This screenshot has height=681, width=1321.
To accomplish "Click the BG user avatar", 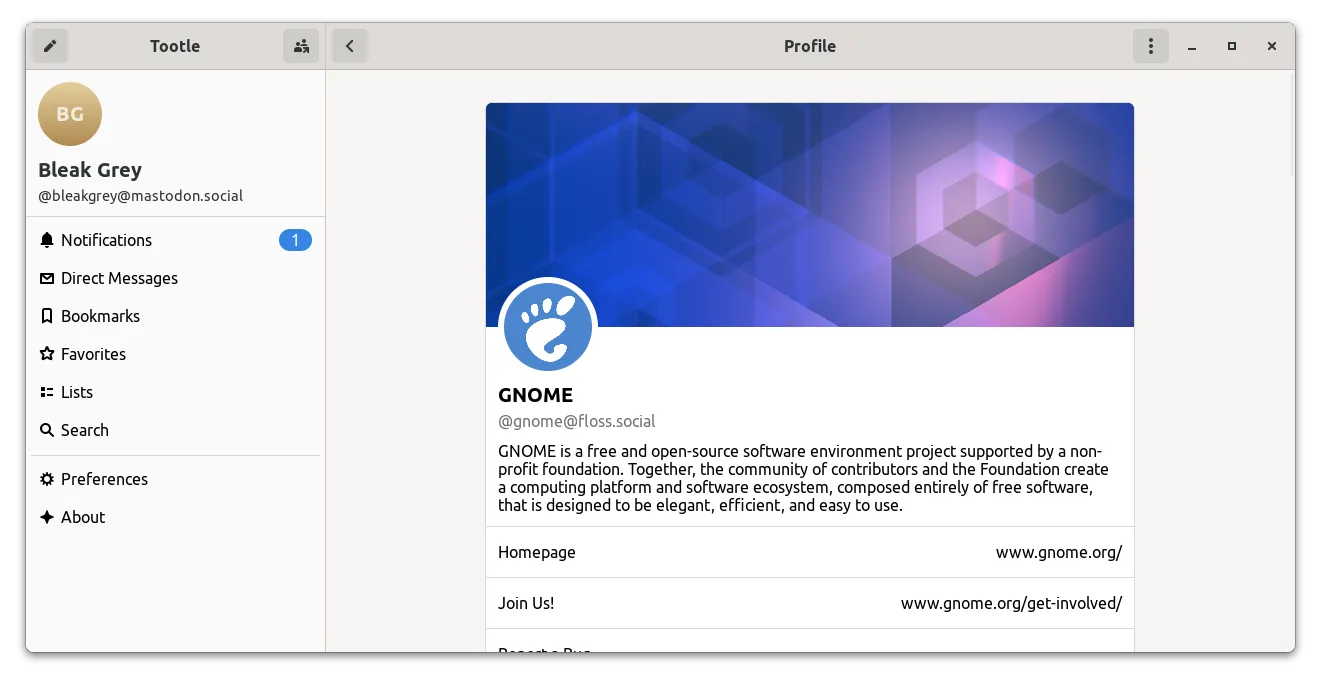I will coord(70,114).
